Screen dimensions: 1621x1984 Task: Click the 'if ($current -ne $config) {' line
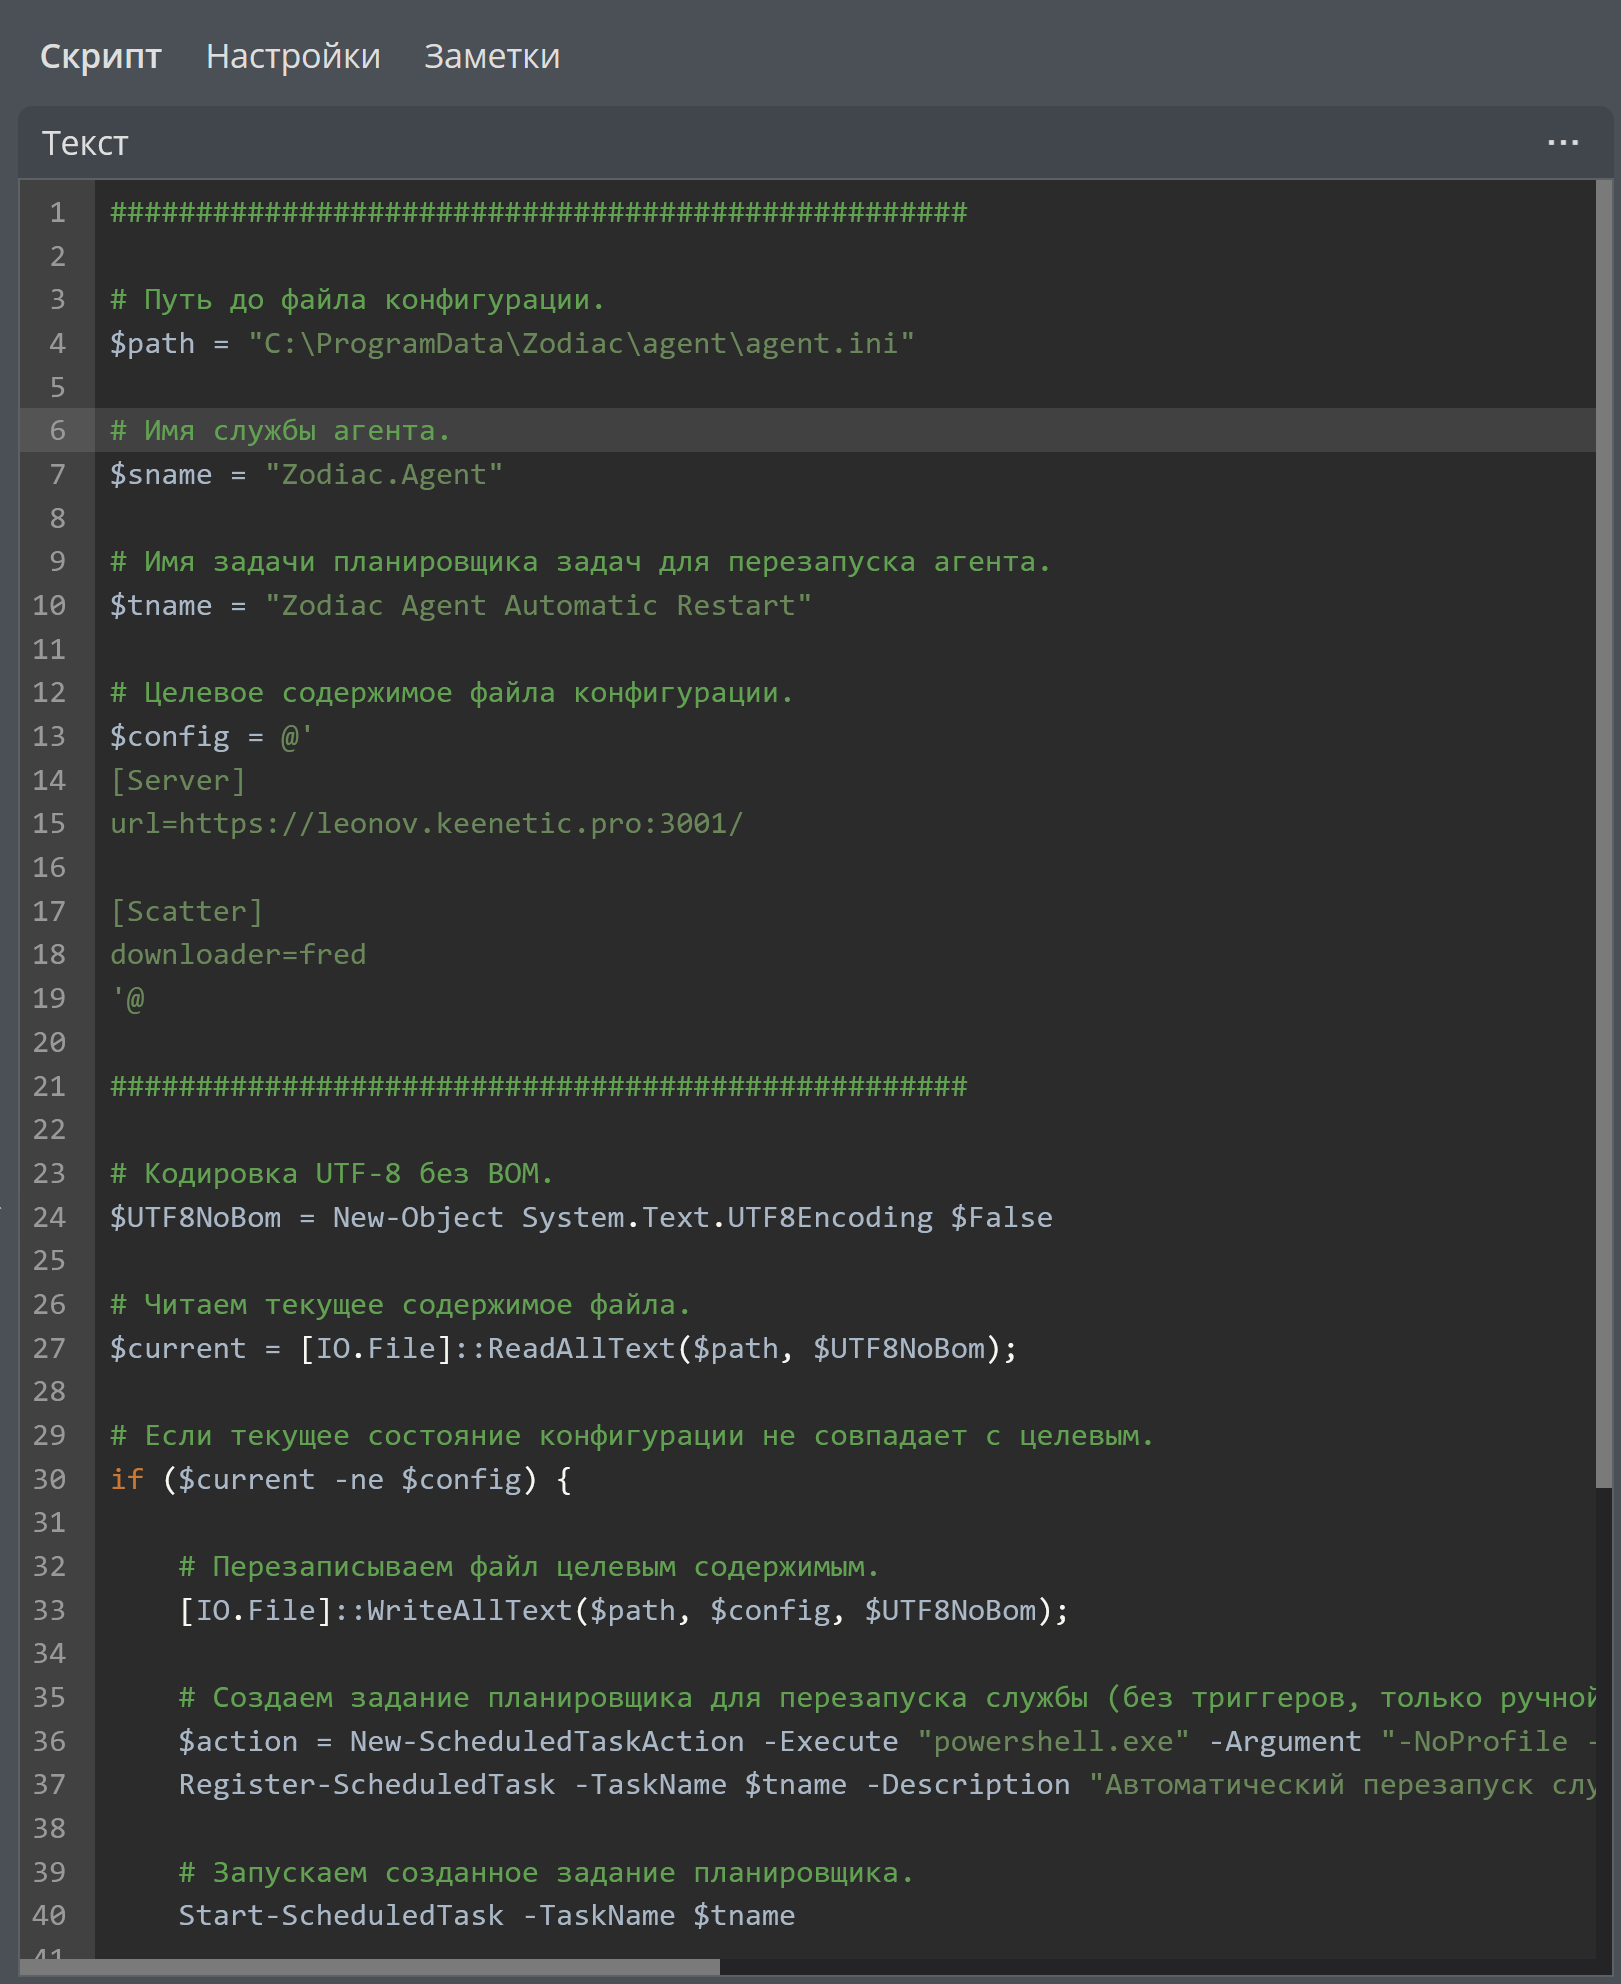pyautogui.click(x=341, y=1480)
